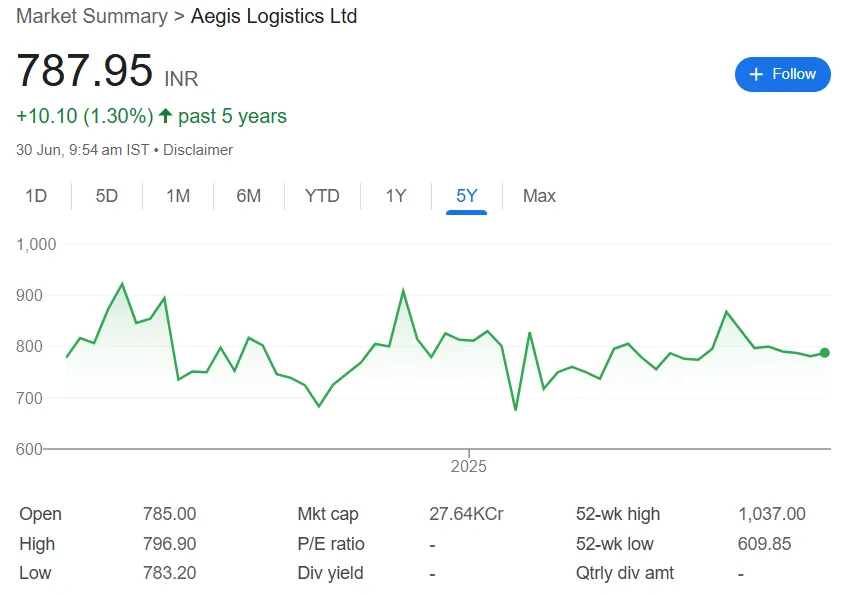The height and width of the screenshot is (595, 861).
Task: Click the Open value 785.00
Action: click(x=170, y=514)
